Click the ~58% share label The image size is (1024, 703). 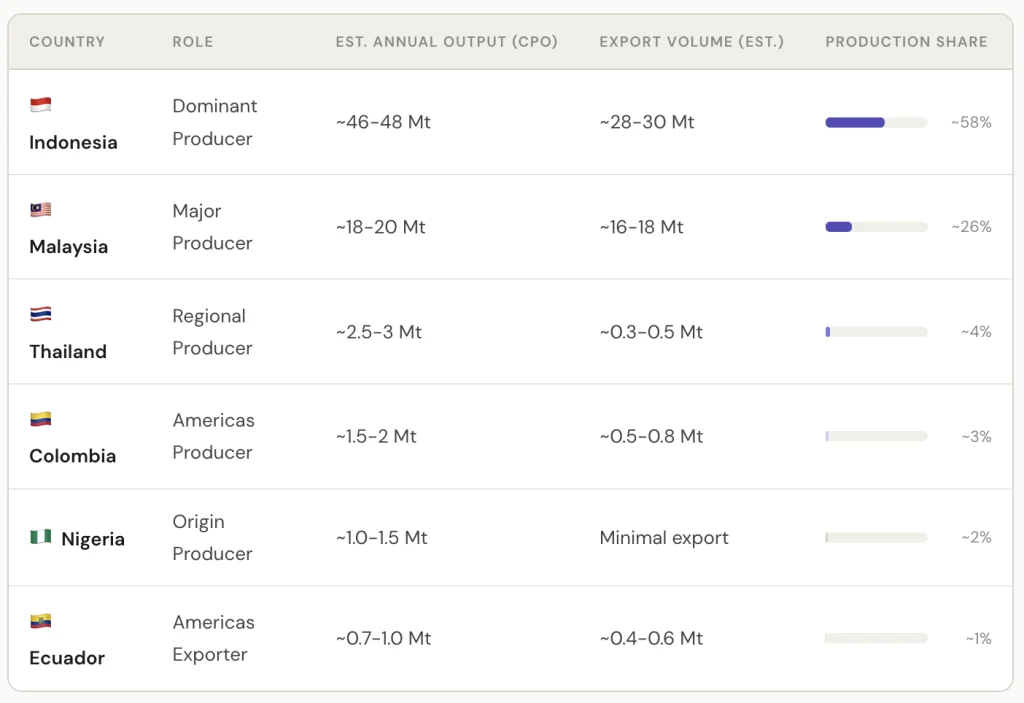click(x=971, y=122)
